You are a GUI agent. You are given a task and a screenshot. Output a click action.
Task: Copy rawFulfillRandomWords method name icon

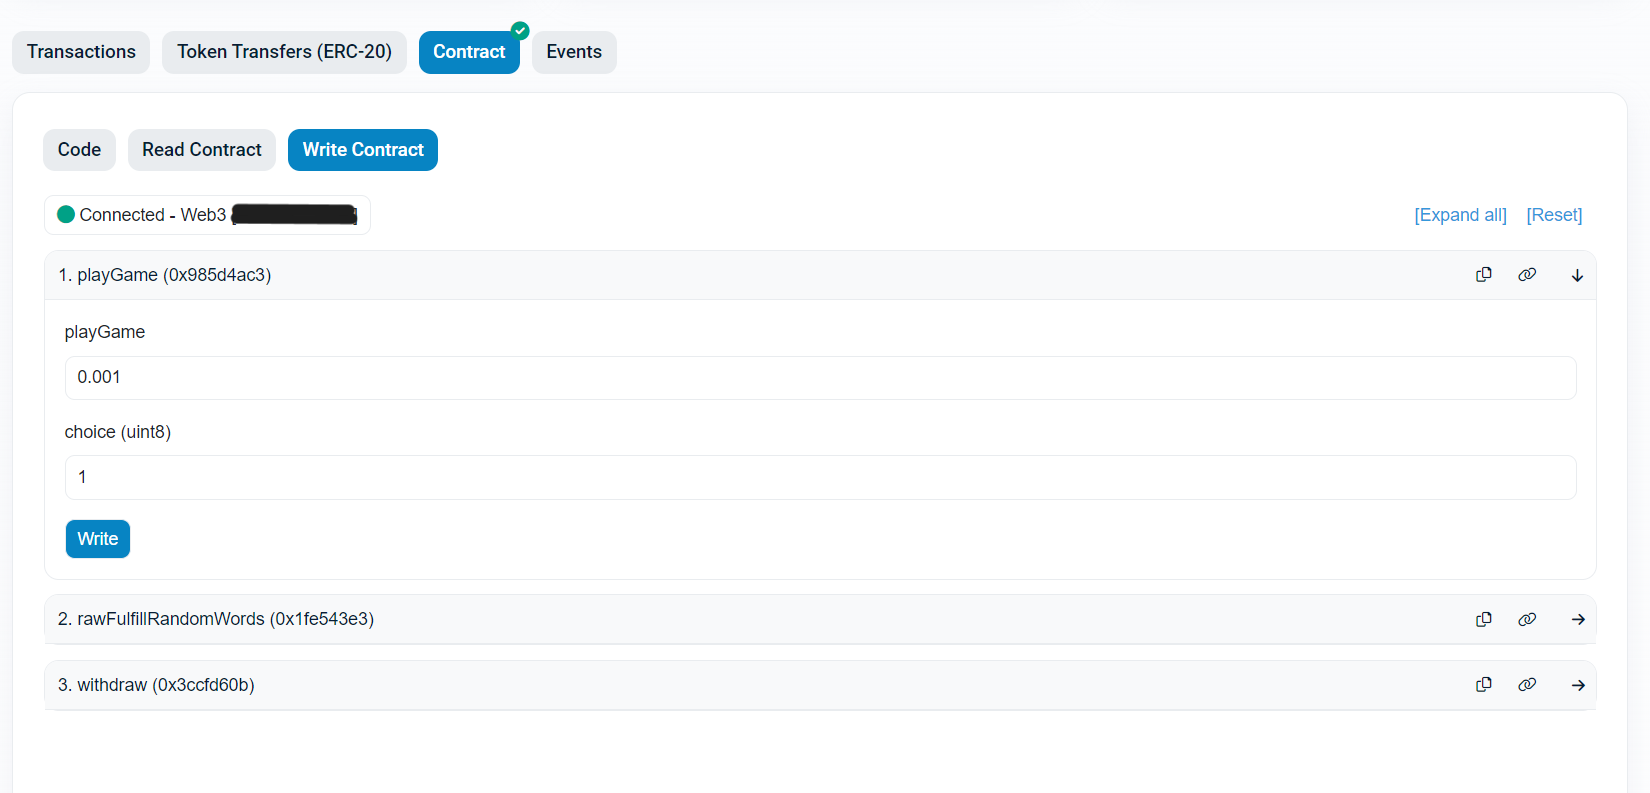coord(1484,619)
